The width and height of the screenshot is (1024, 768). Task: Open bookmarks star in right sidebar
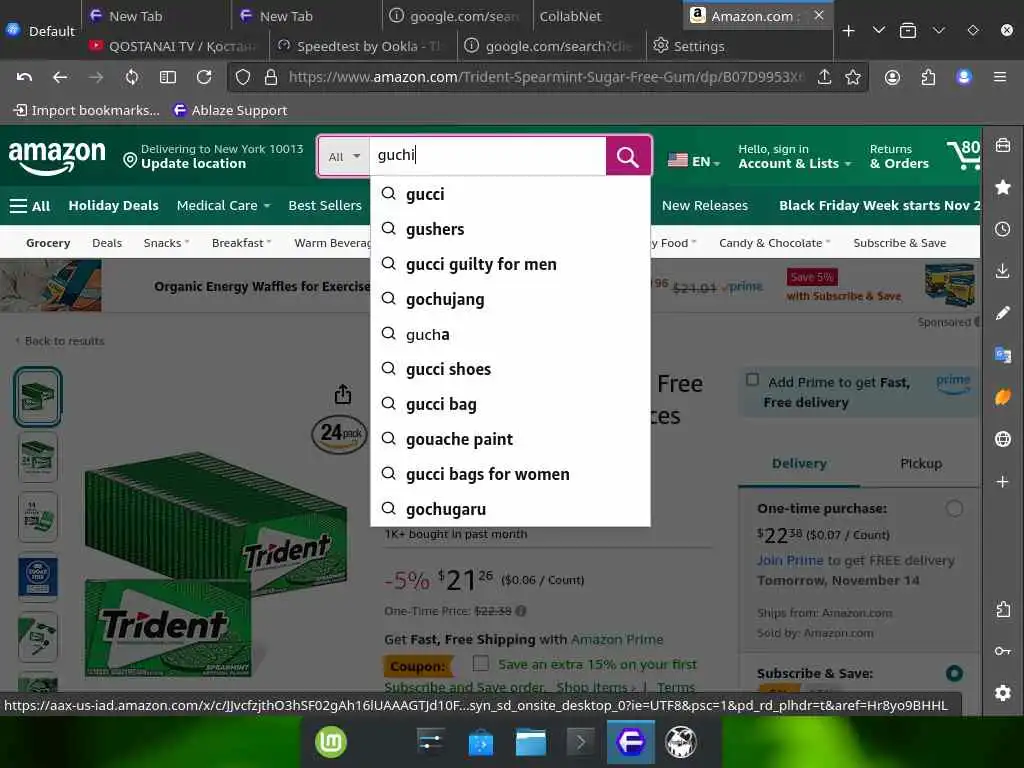(x=1003, y=187)
